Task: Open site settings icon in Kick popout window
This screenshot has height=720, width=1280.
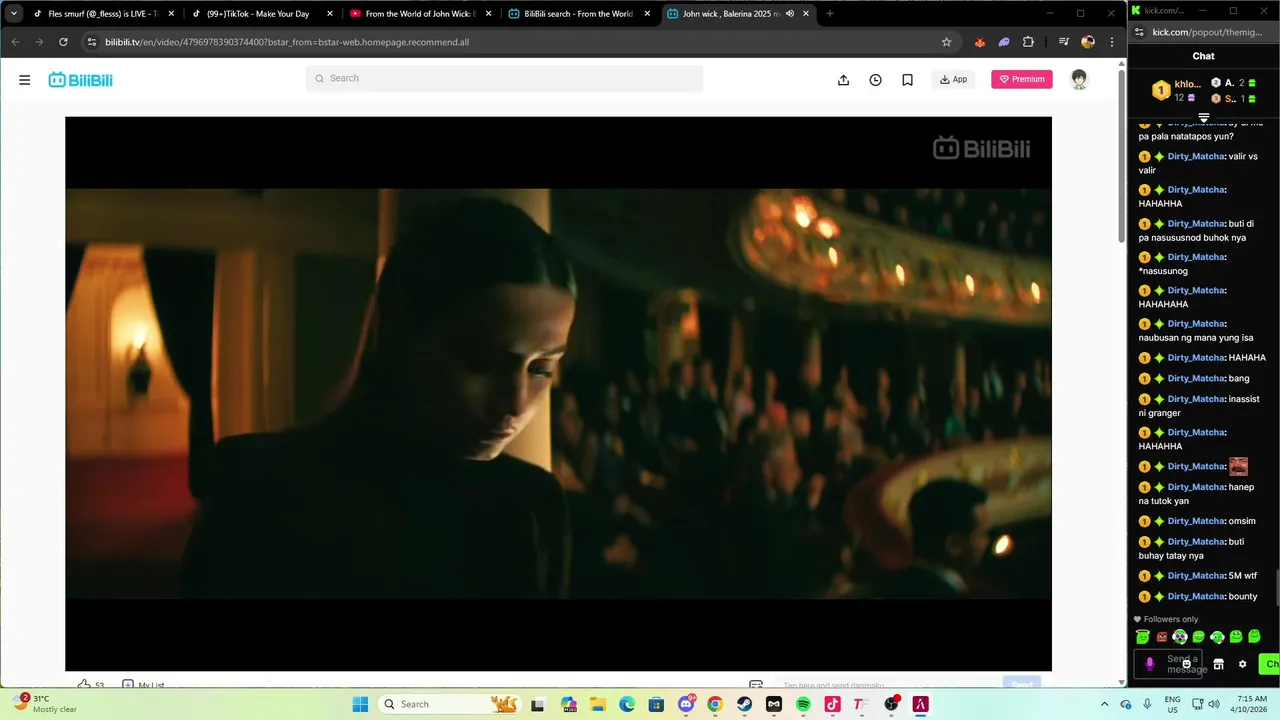Action: tap(1141, 32)
